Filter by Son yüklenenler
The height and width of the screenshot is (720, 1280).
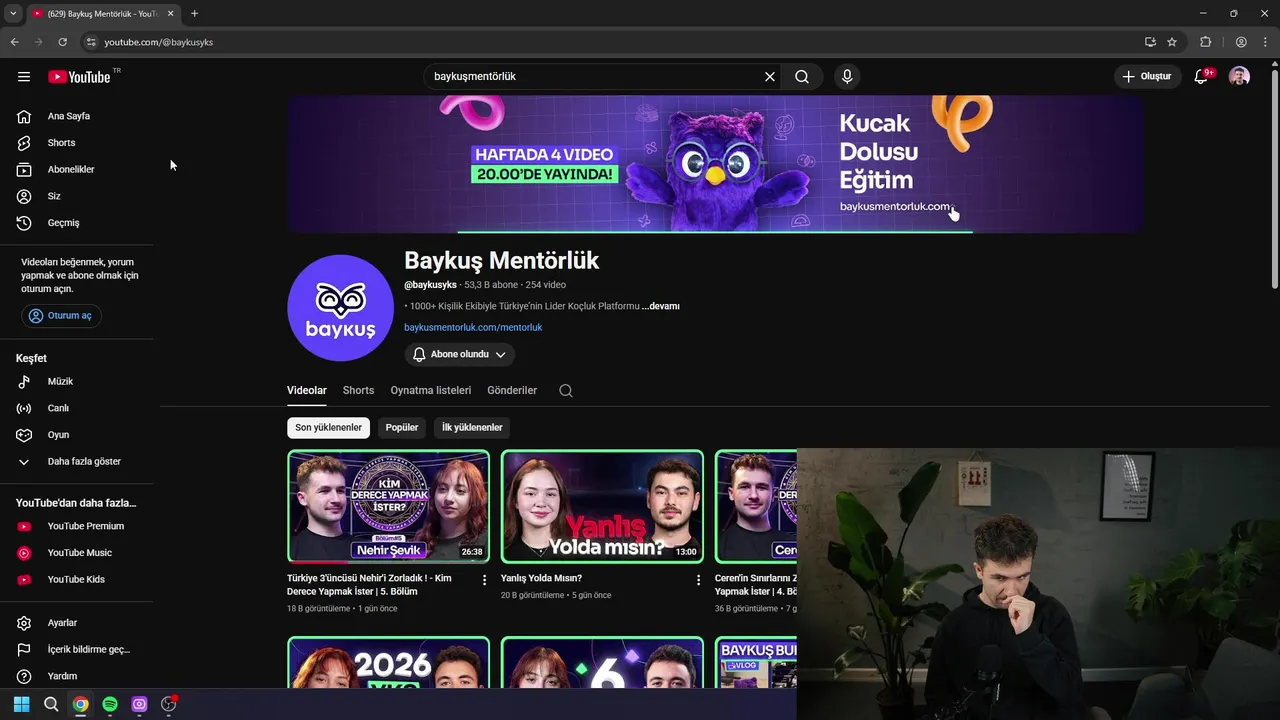point(328,428)
